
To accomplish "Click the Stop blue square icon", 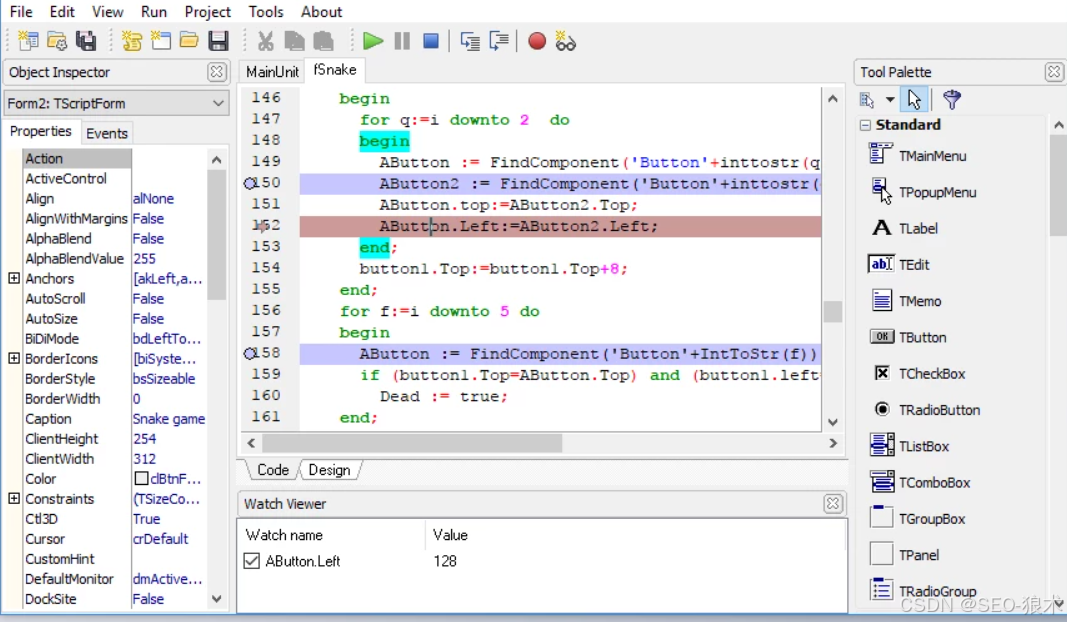I will pyautogui.click(x=431, y=42).
